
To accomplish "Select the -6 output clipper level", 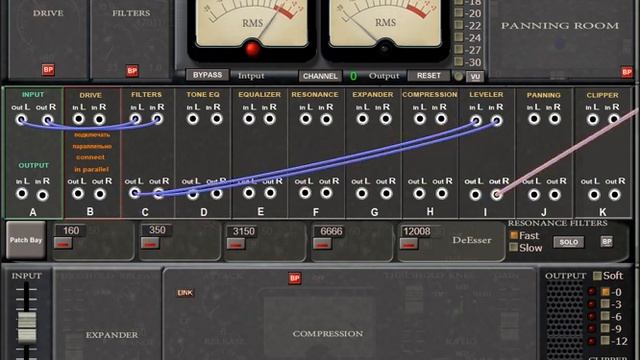I will click(605, 316).
